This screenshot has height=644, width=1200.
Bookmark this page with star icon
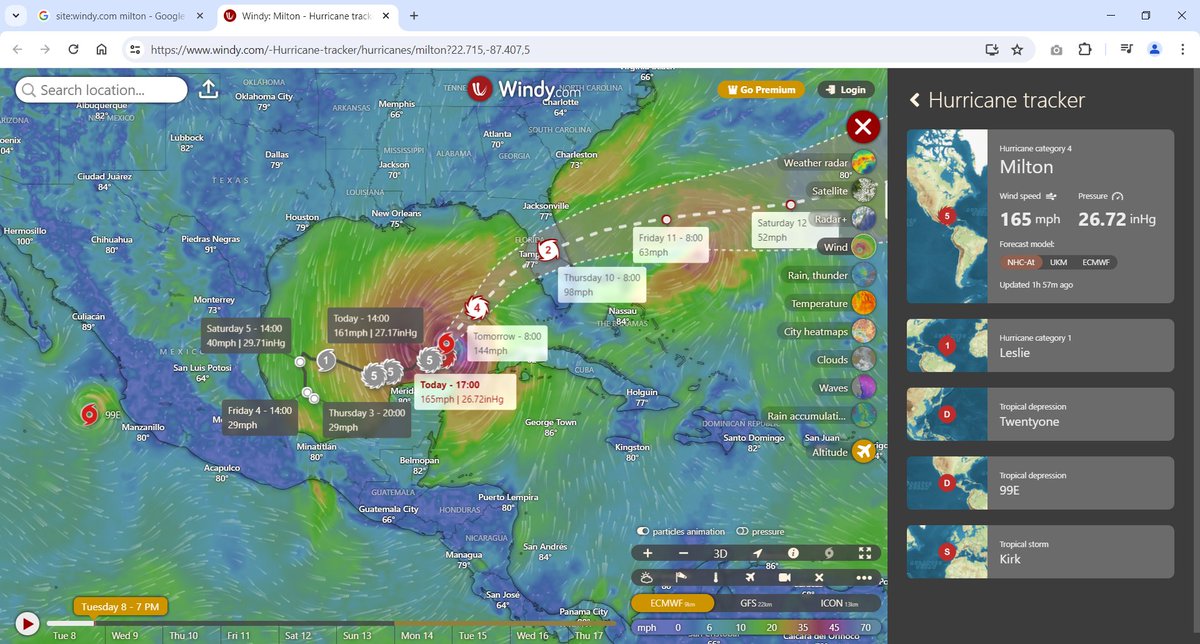1017,49
